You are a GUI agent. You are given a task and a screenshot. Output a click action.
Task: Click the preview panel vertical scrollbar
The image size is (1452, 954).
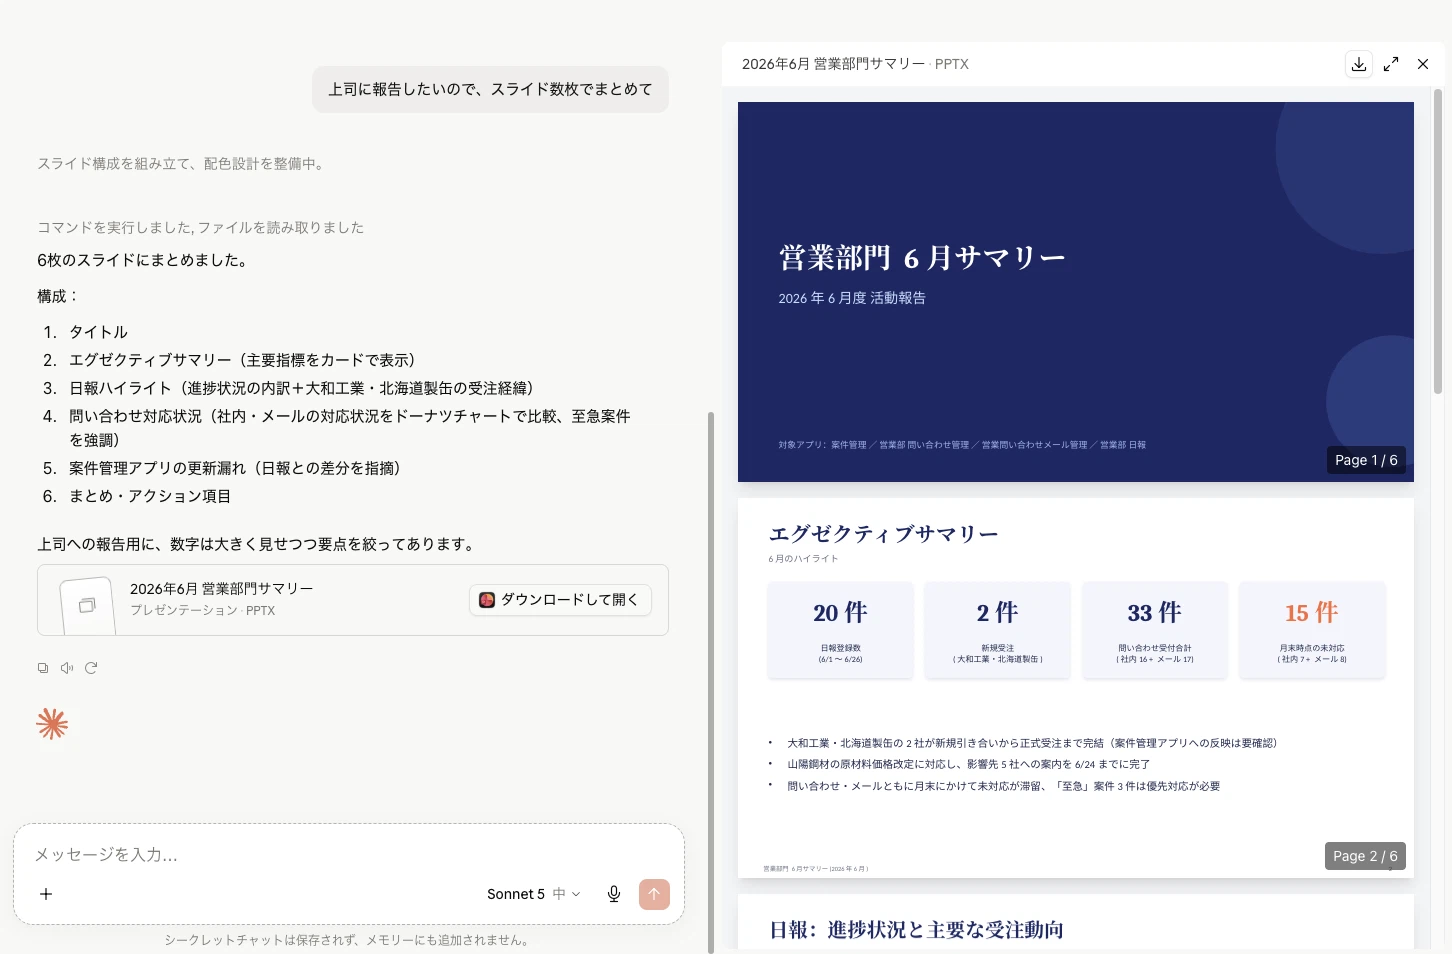coord(1438,242)
